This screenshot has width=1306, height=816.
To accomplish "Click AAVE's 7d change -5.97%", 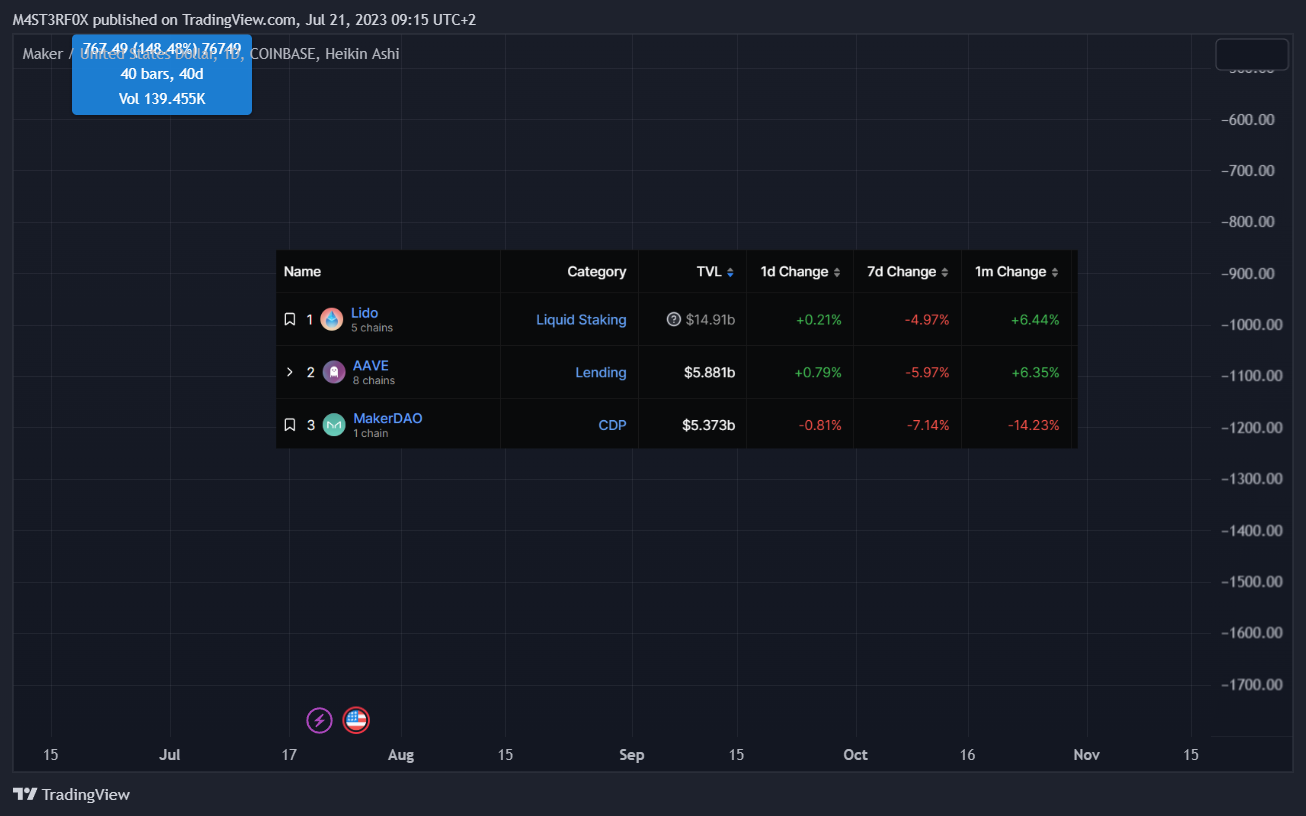I will click(927, 372).
